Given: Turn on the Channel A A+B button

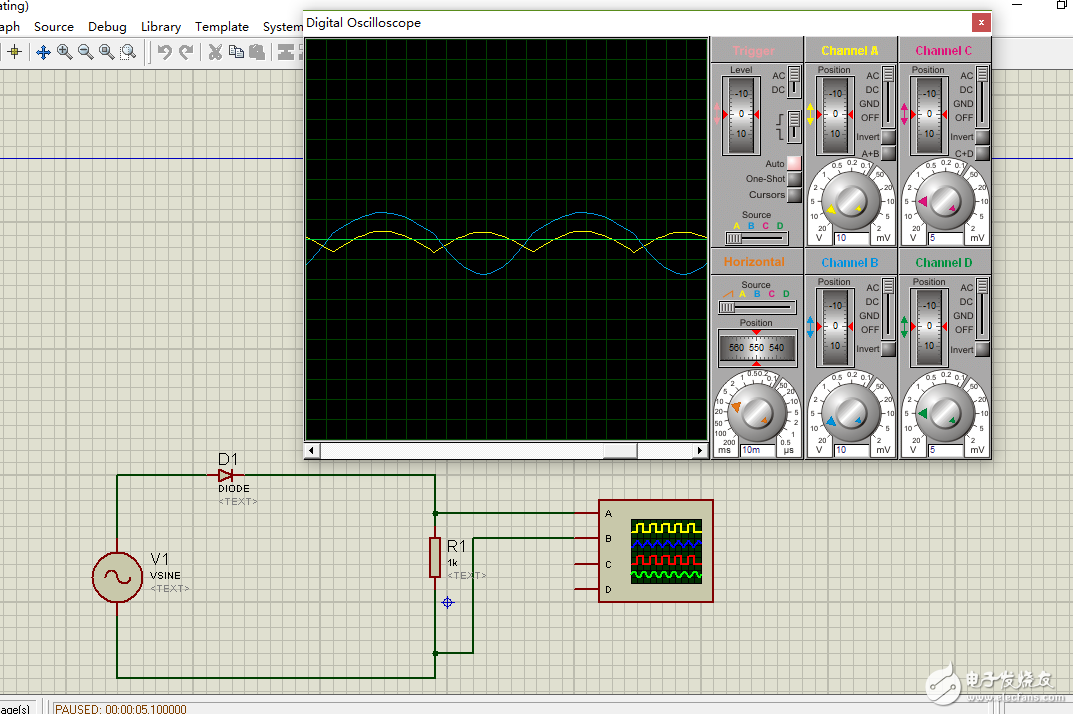Looking at the screenshot, I should (x=888, y=153).
